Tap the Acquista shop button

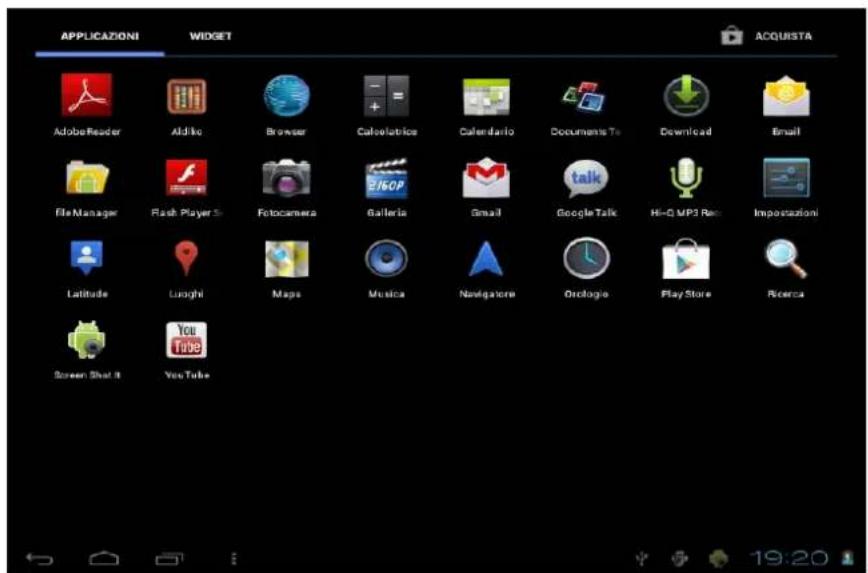coord(767,36)
